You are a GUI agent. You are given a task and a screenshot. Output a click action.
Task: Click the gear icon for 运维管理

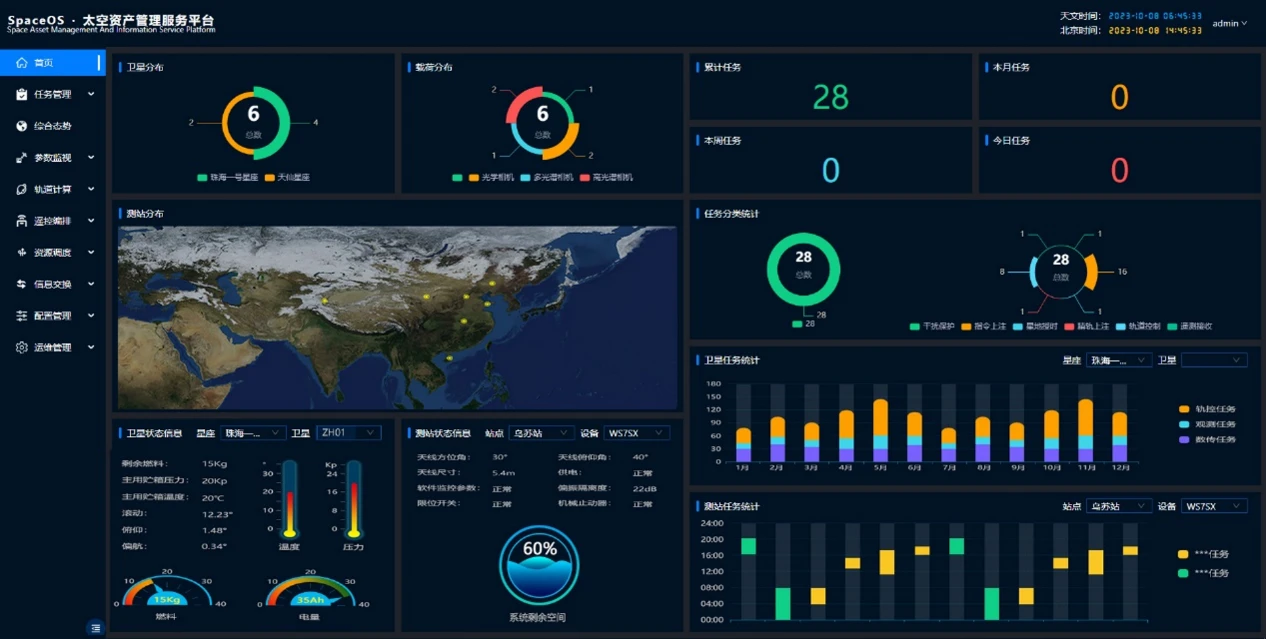(22, 347)
